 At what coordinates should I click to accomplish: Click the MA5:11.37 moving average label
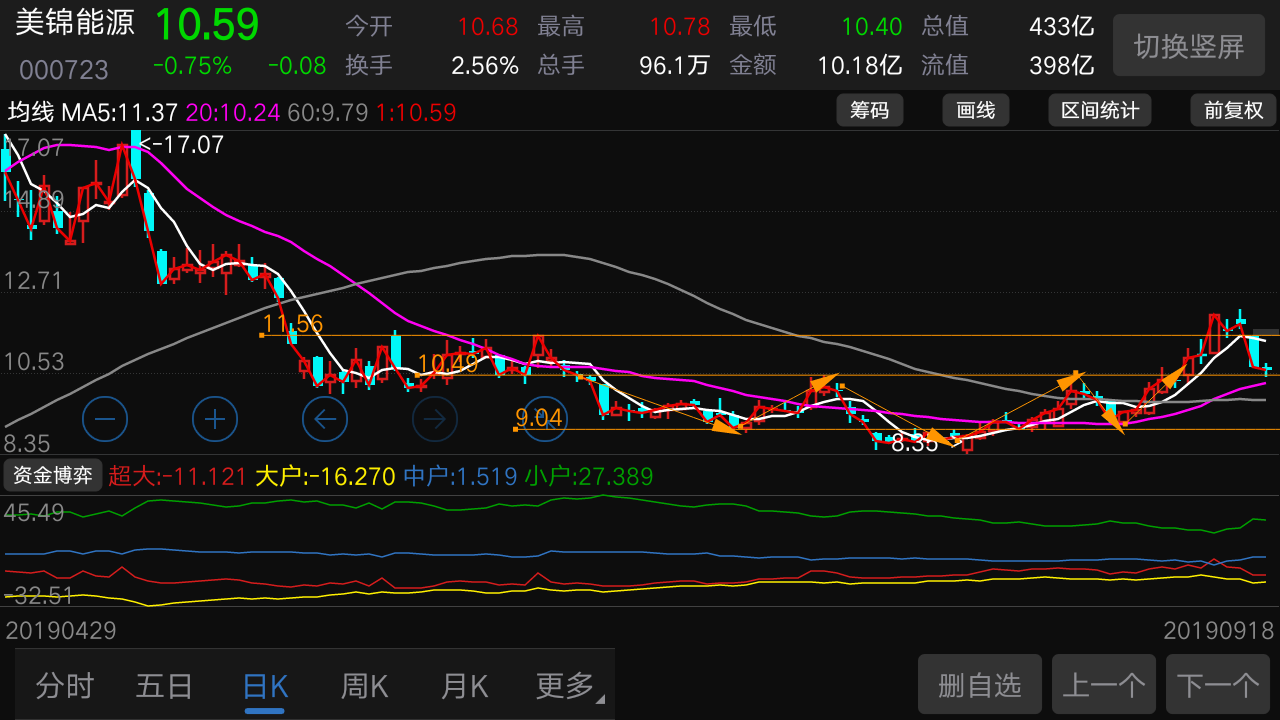pos(120,112)
